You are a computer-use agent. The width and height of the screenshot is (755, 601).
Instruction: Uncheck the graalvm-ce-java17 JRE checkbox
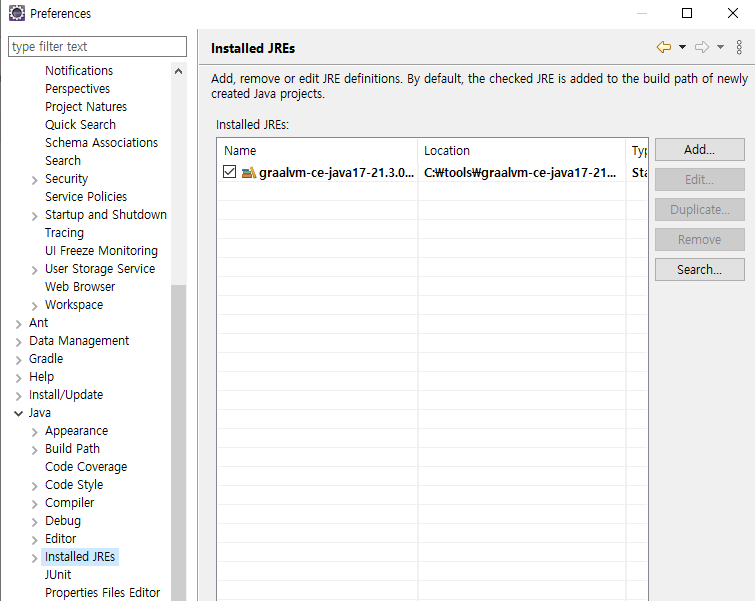coord(230,171)
